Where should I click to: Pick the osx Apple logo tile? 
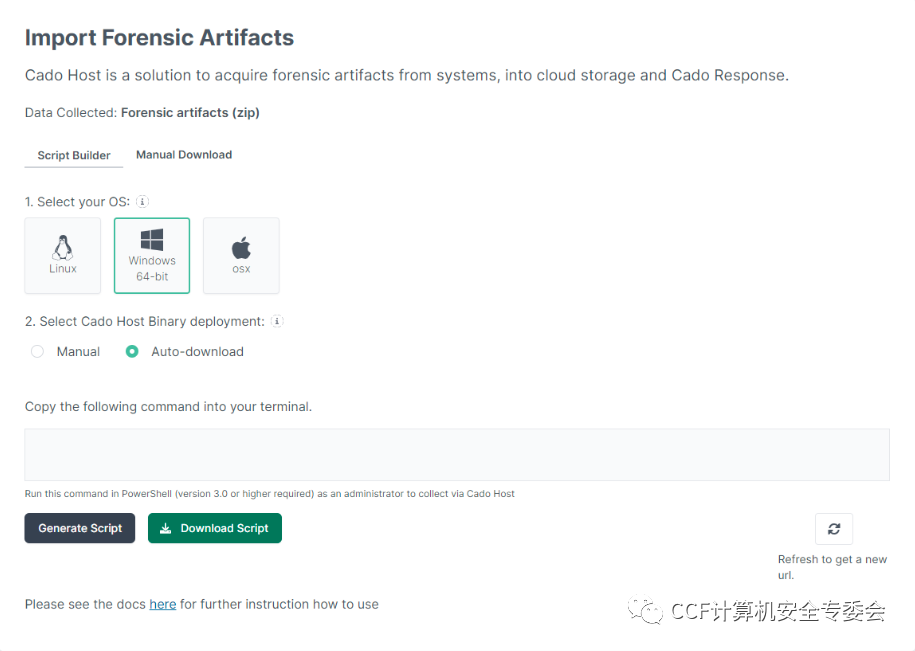[x=241, y=255]
